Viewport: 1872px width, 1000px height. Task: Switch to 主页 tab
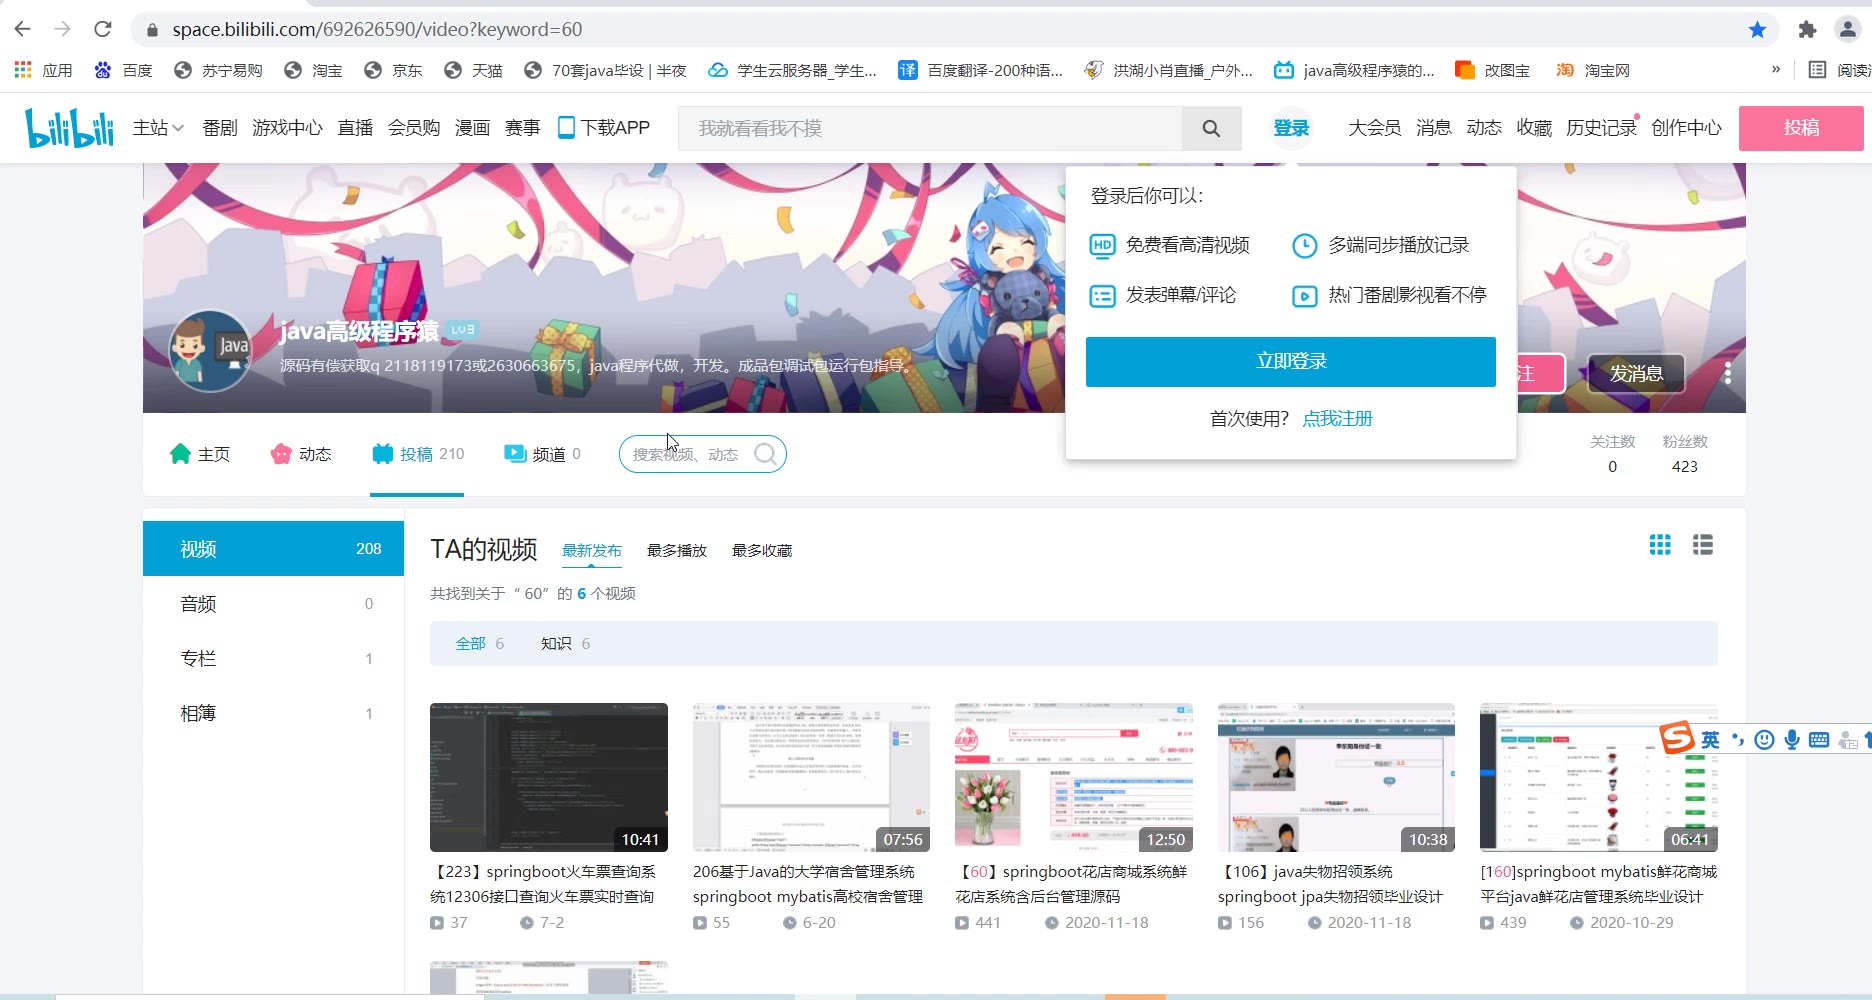pos(200,454)
